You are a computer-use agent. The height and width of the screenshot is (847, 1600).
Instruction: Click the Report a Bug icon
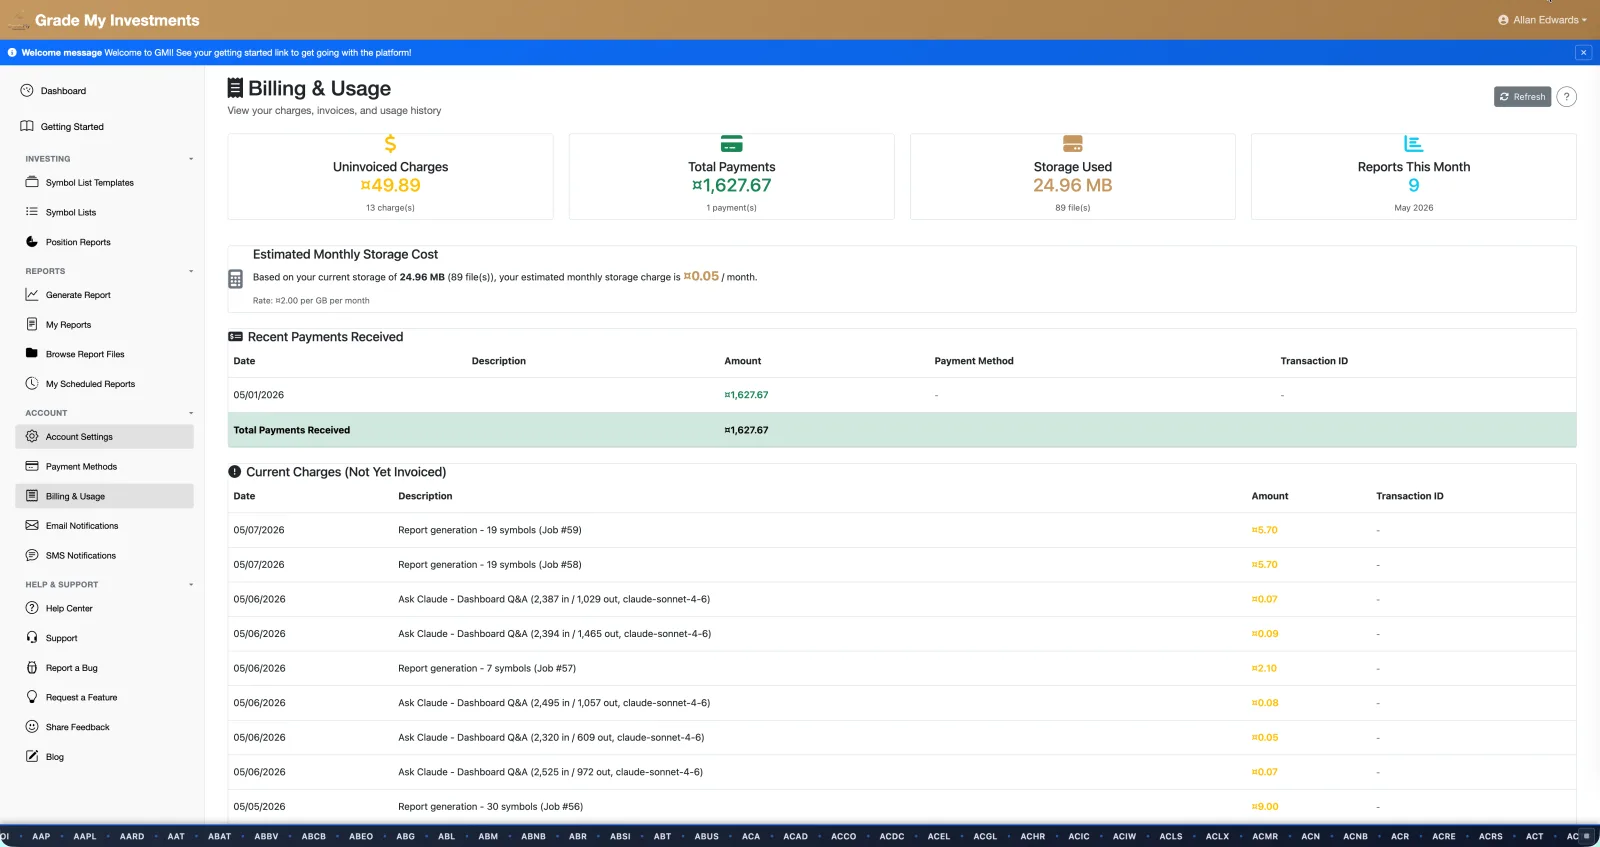[x=32, y=667]
